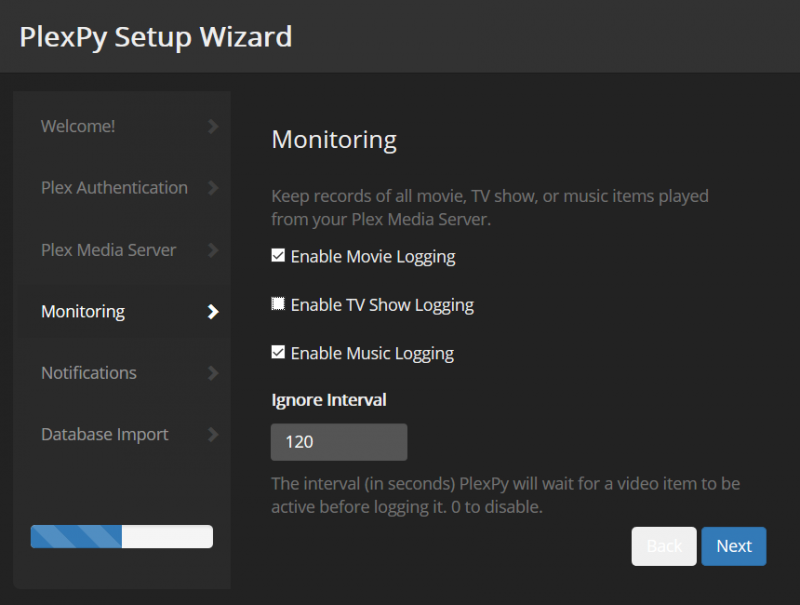Click the chevron next to Notifications

coord(212,373)
